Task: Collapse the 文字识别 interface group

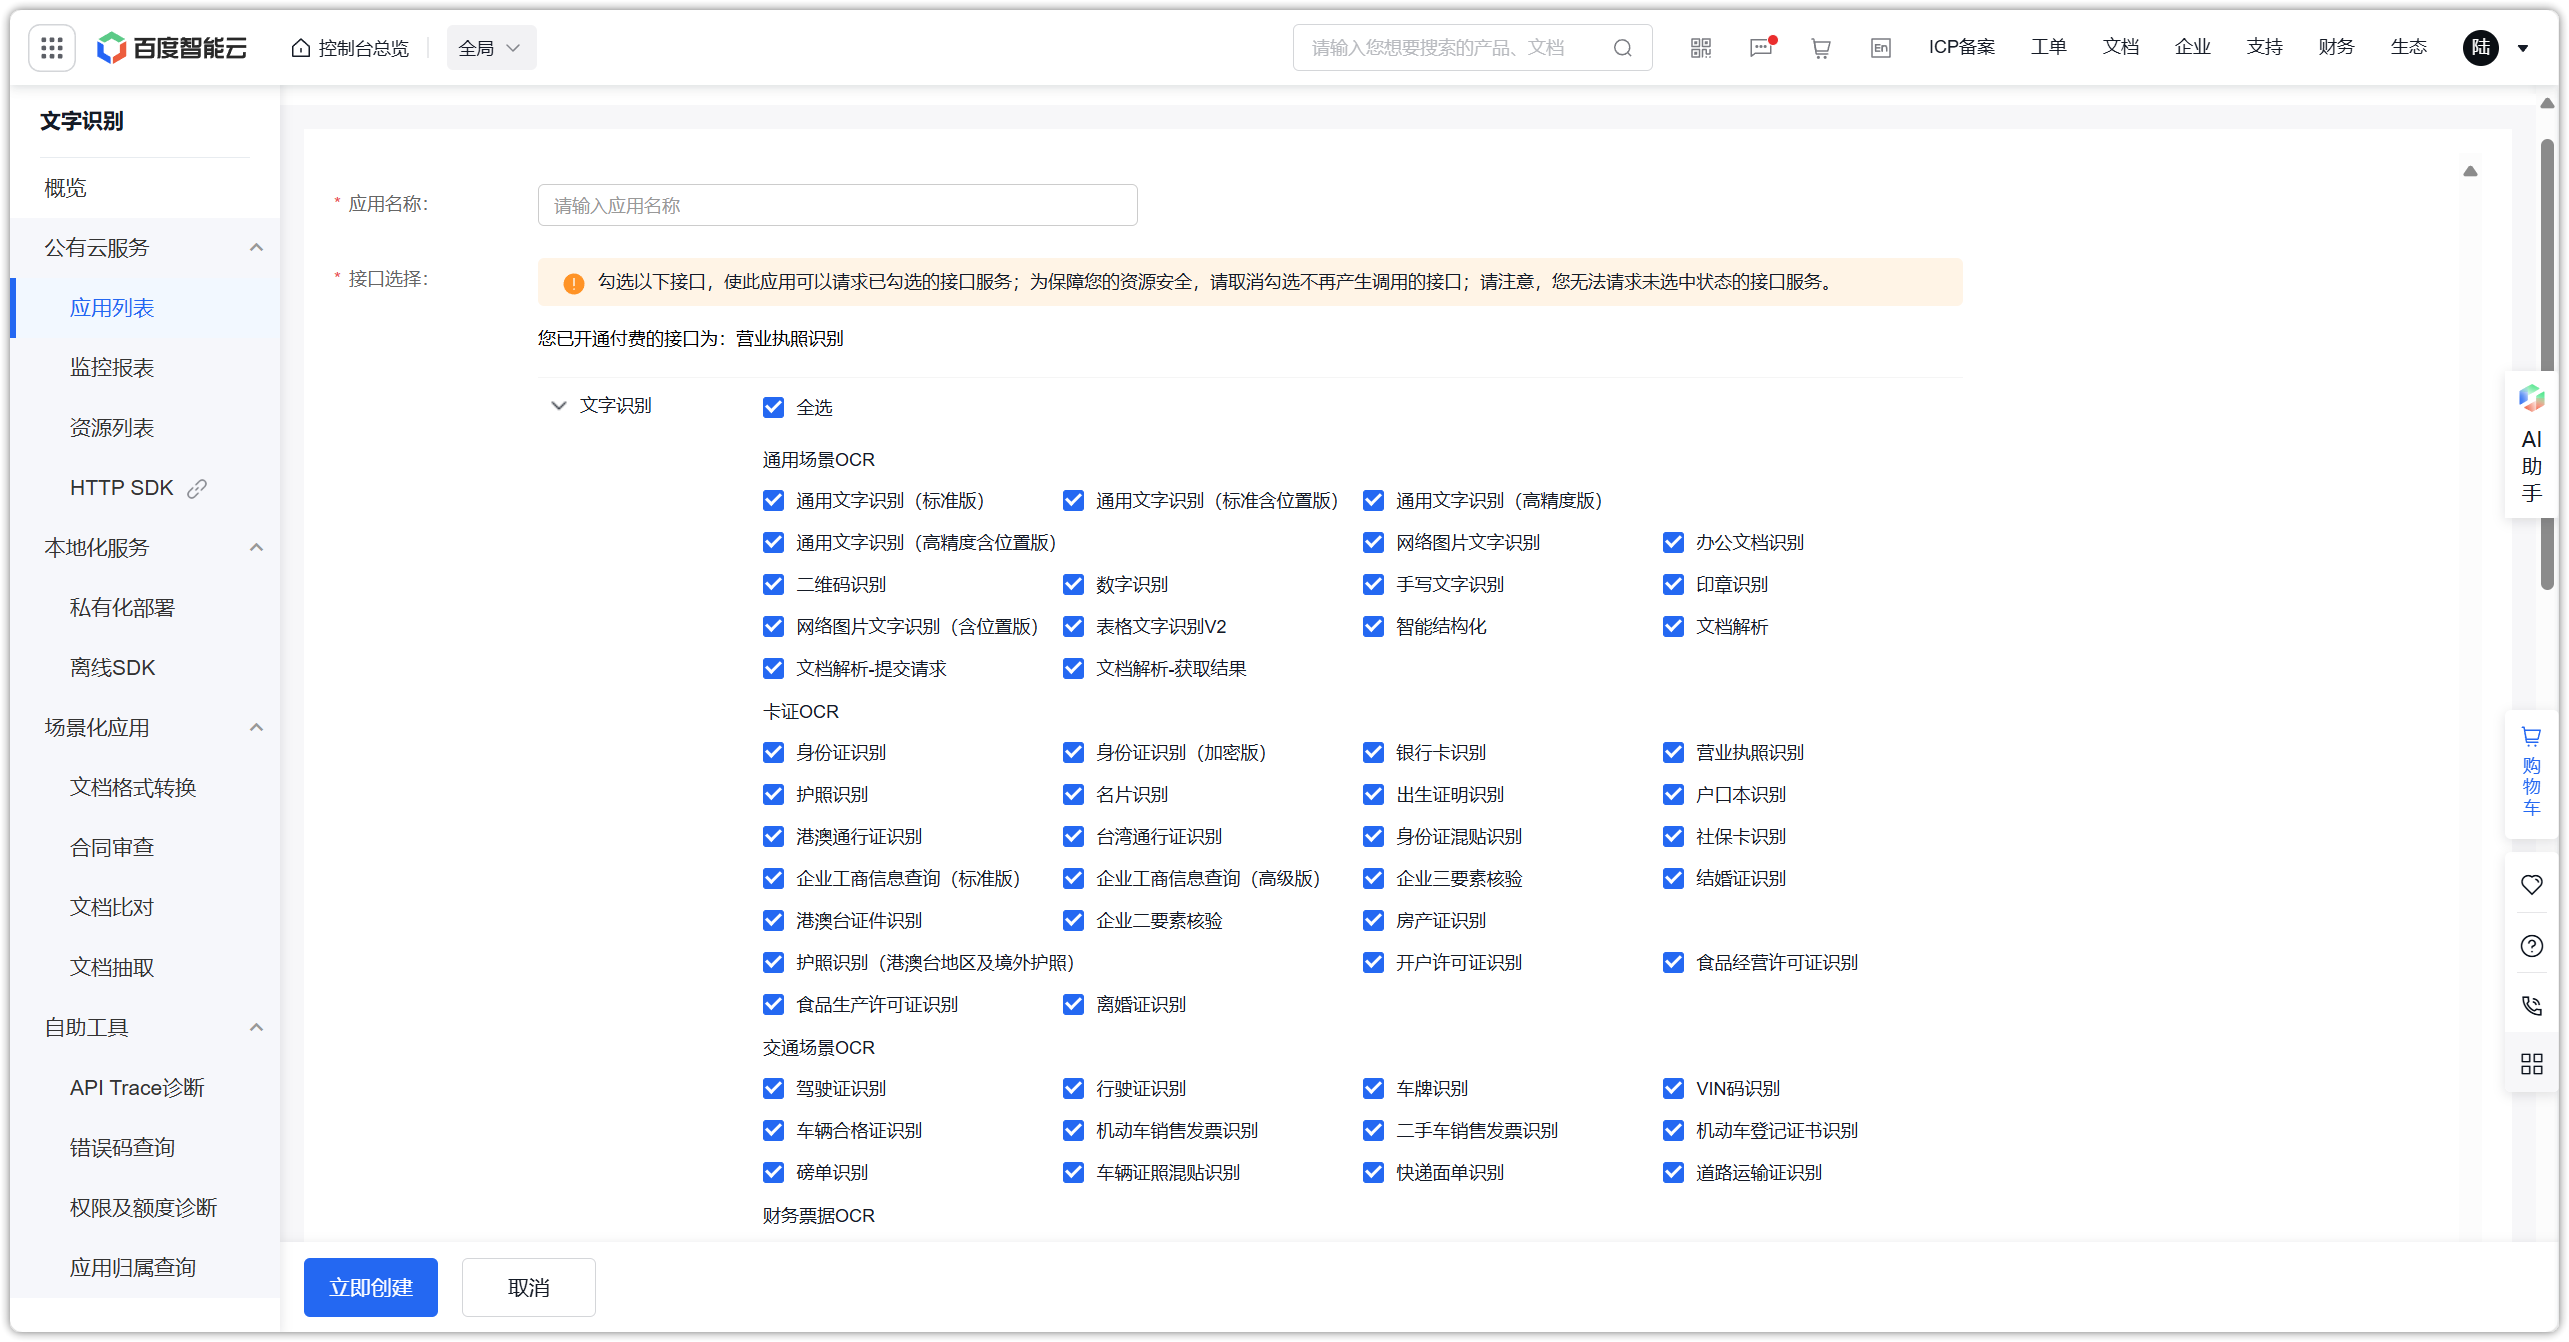Action: pyautogui.click(x=559, y=406)
